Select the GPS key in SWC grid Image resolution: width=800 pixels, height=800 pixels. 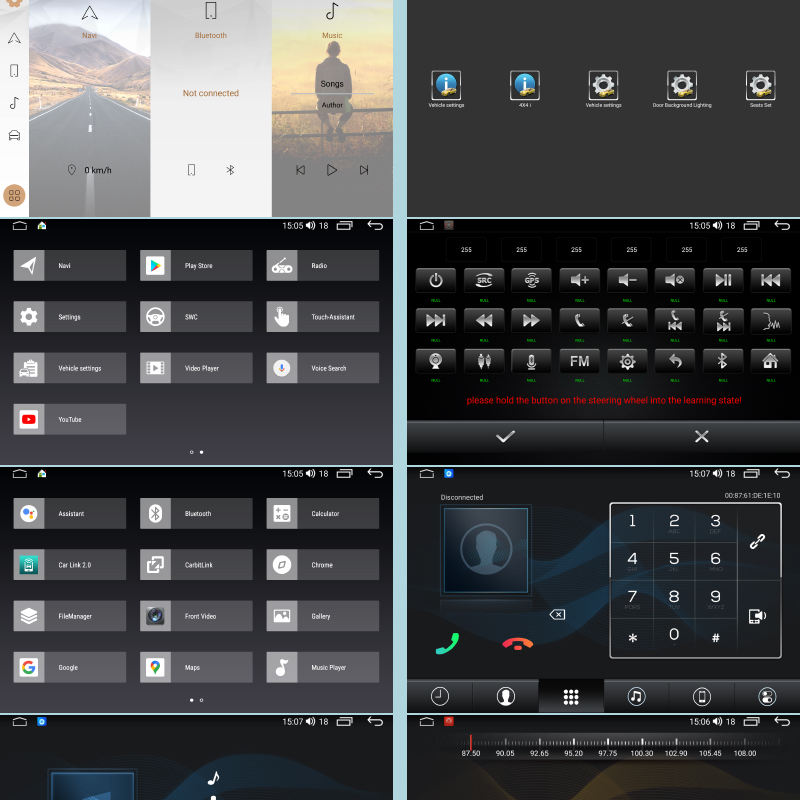531,280
